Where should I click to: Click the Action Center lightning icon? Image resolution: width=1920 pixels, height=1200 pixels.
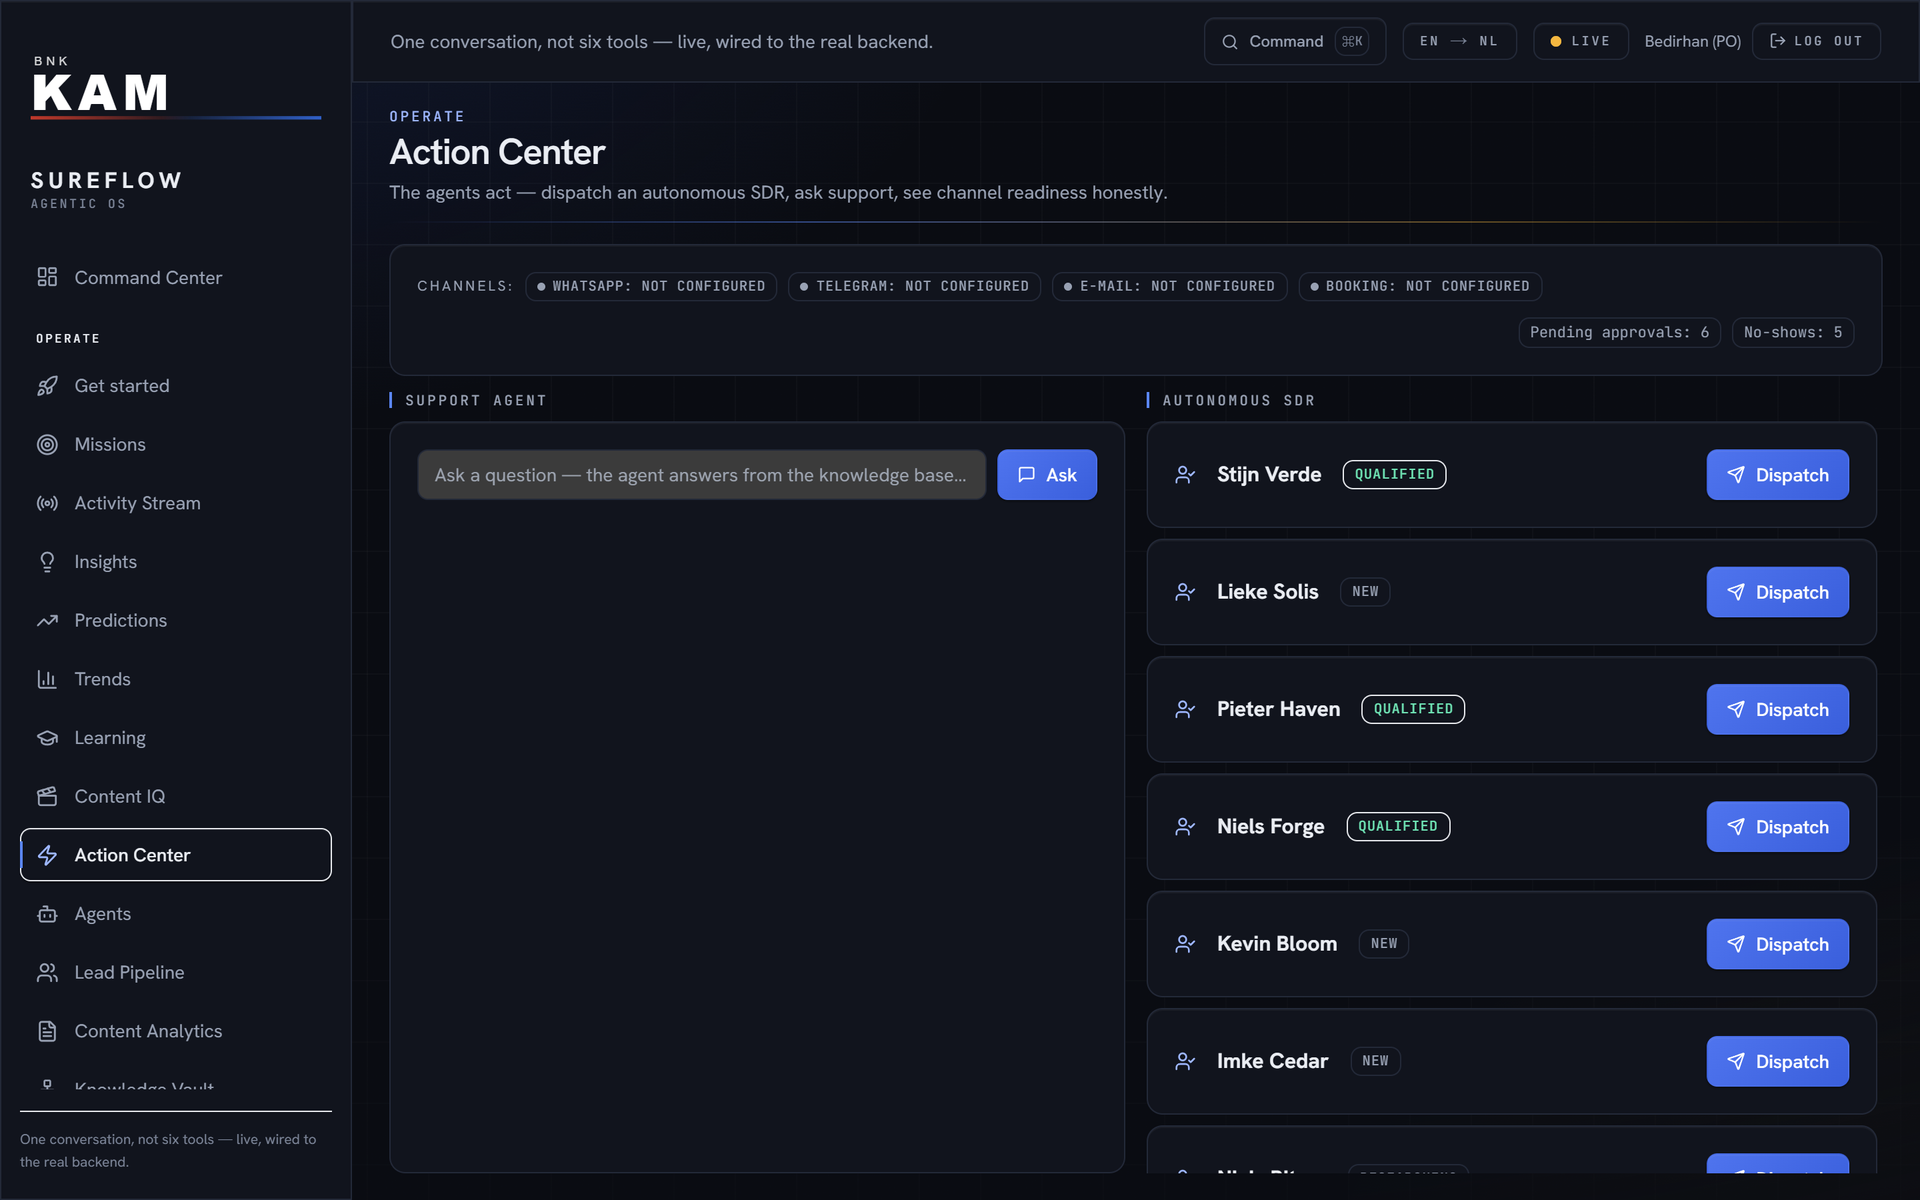pos(47,855)
